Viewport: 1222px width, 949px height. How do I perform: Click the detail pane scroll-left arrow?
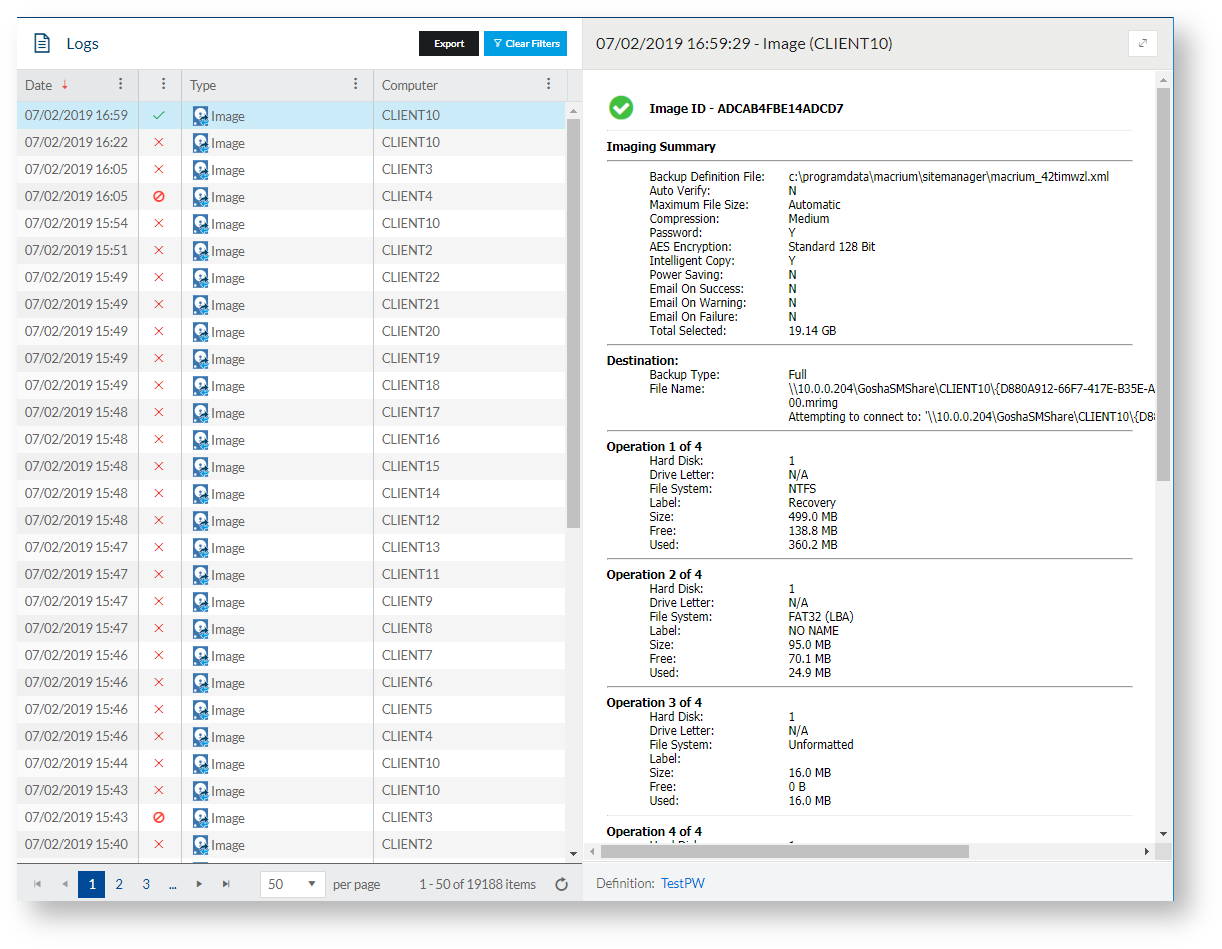(591, 851)
